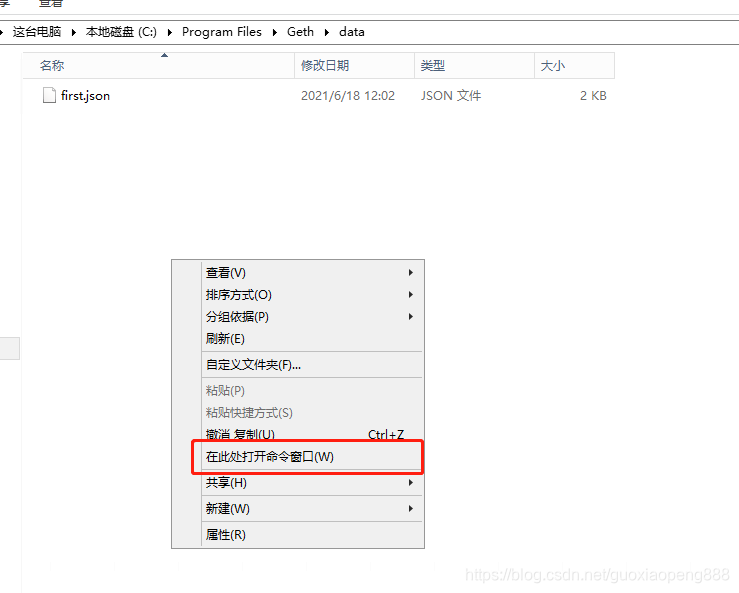Viewport: 739px width, 593px height.
Task: Expand arrow after 本地磁盘 (C:) breadcrumb
Action: [x=170, y=32]
